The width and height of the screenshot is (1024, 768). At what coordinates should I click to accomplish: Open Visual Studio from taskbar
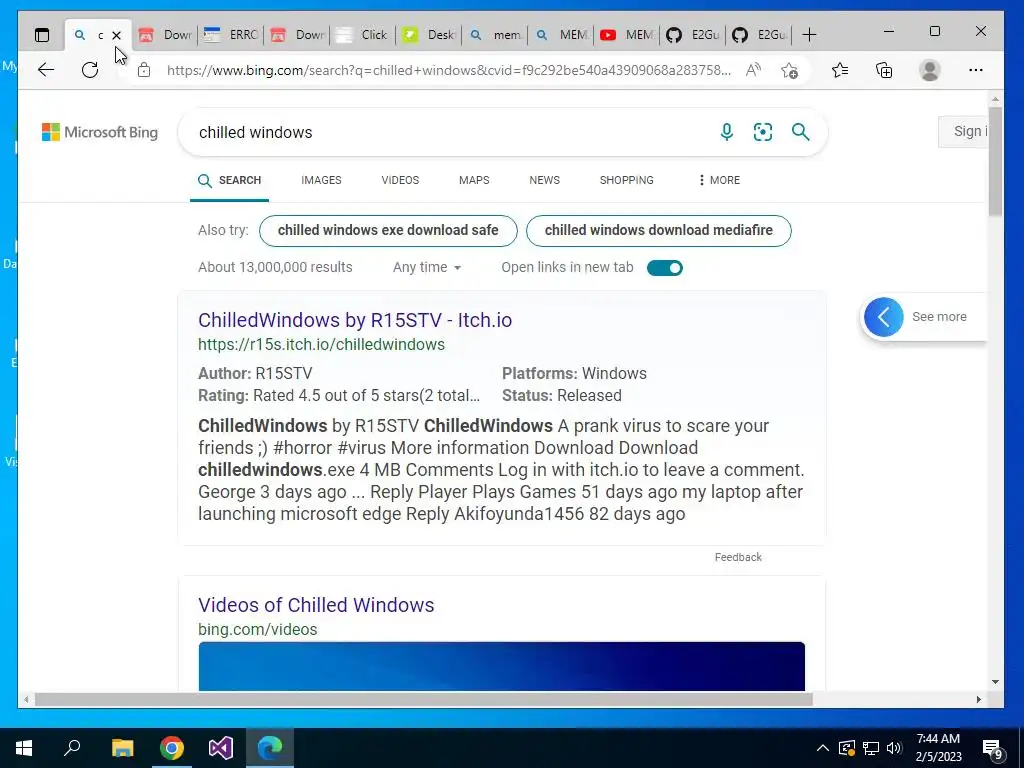coord(221,748)
